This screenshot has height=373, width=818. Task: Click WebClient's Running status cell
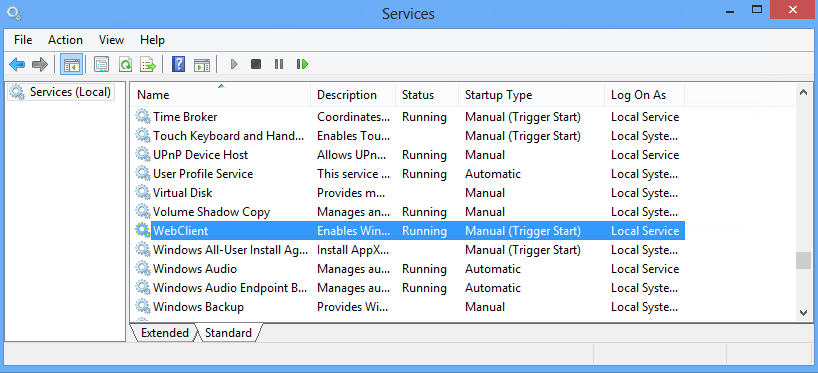[x=424, y=231]
